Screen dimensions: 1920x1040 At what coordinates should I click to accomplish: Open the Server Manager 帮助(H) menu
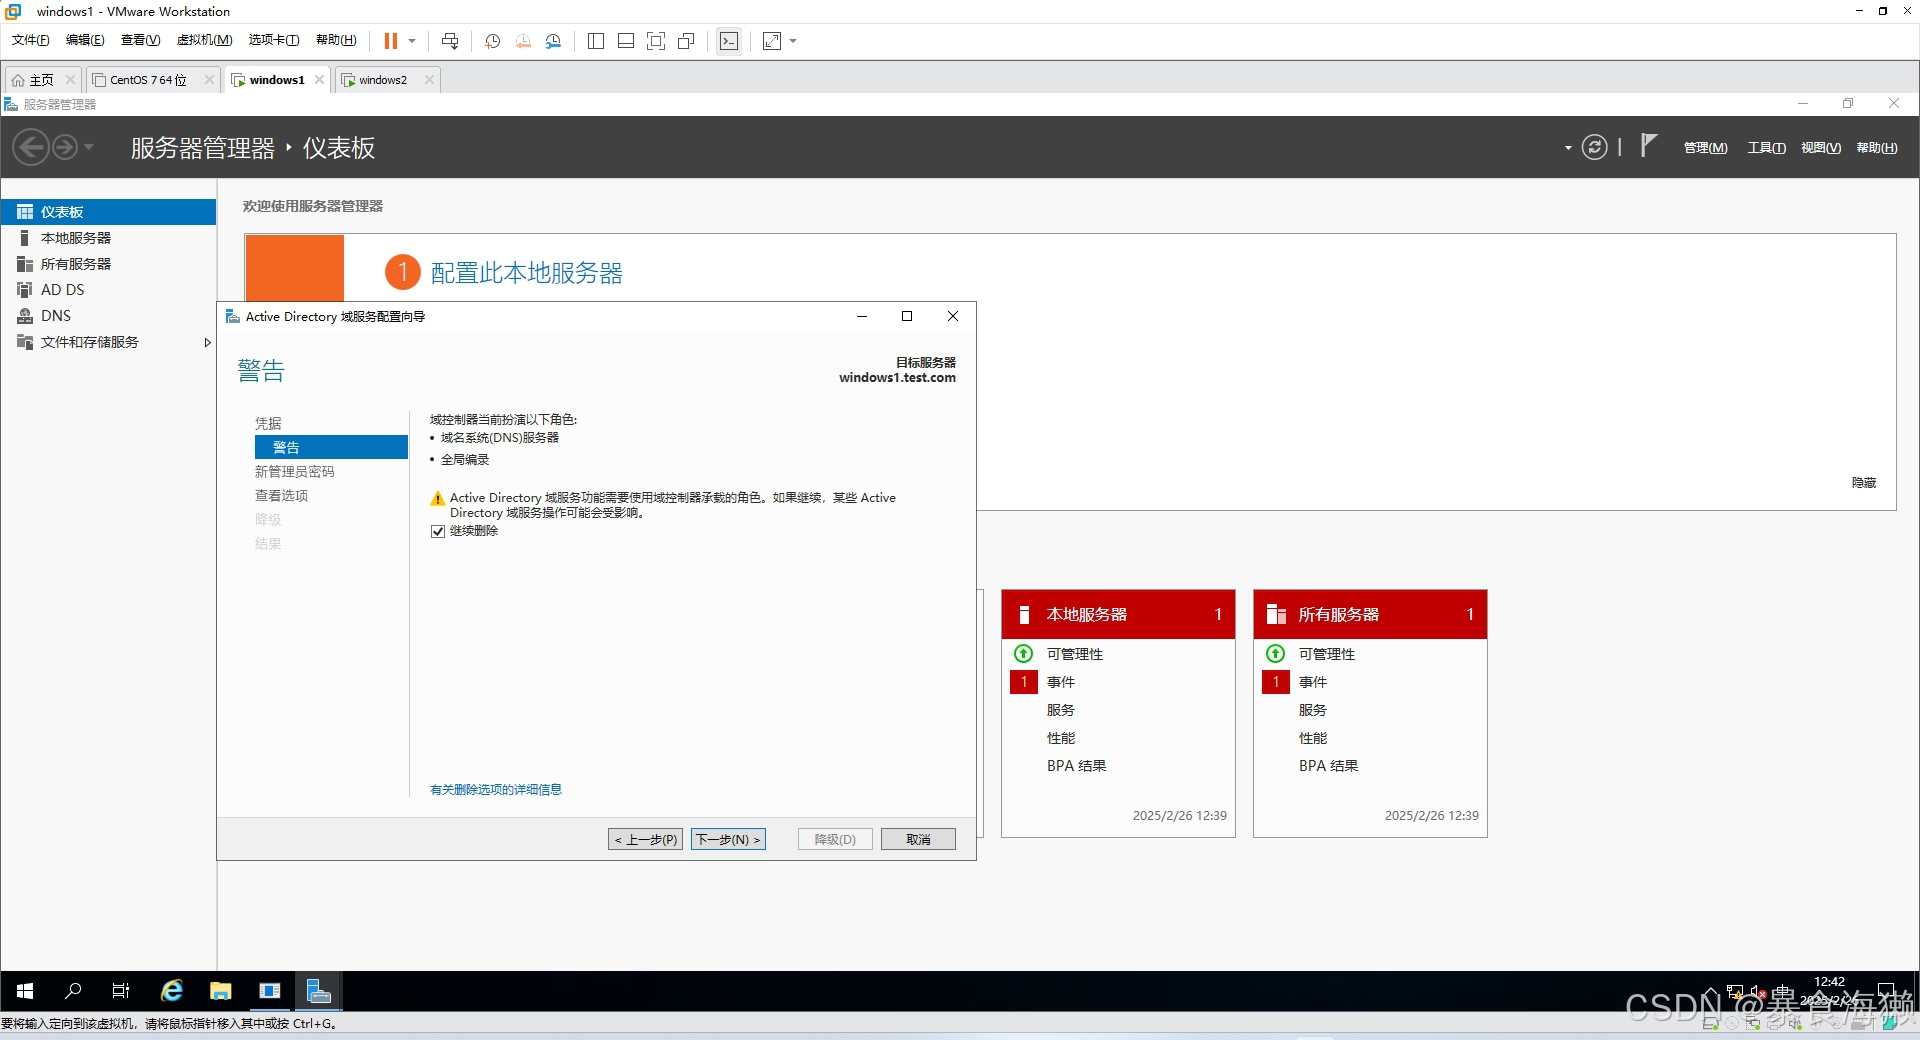1876,148
